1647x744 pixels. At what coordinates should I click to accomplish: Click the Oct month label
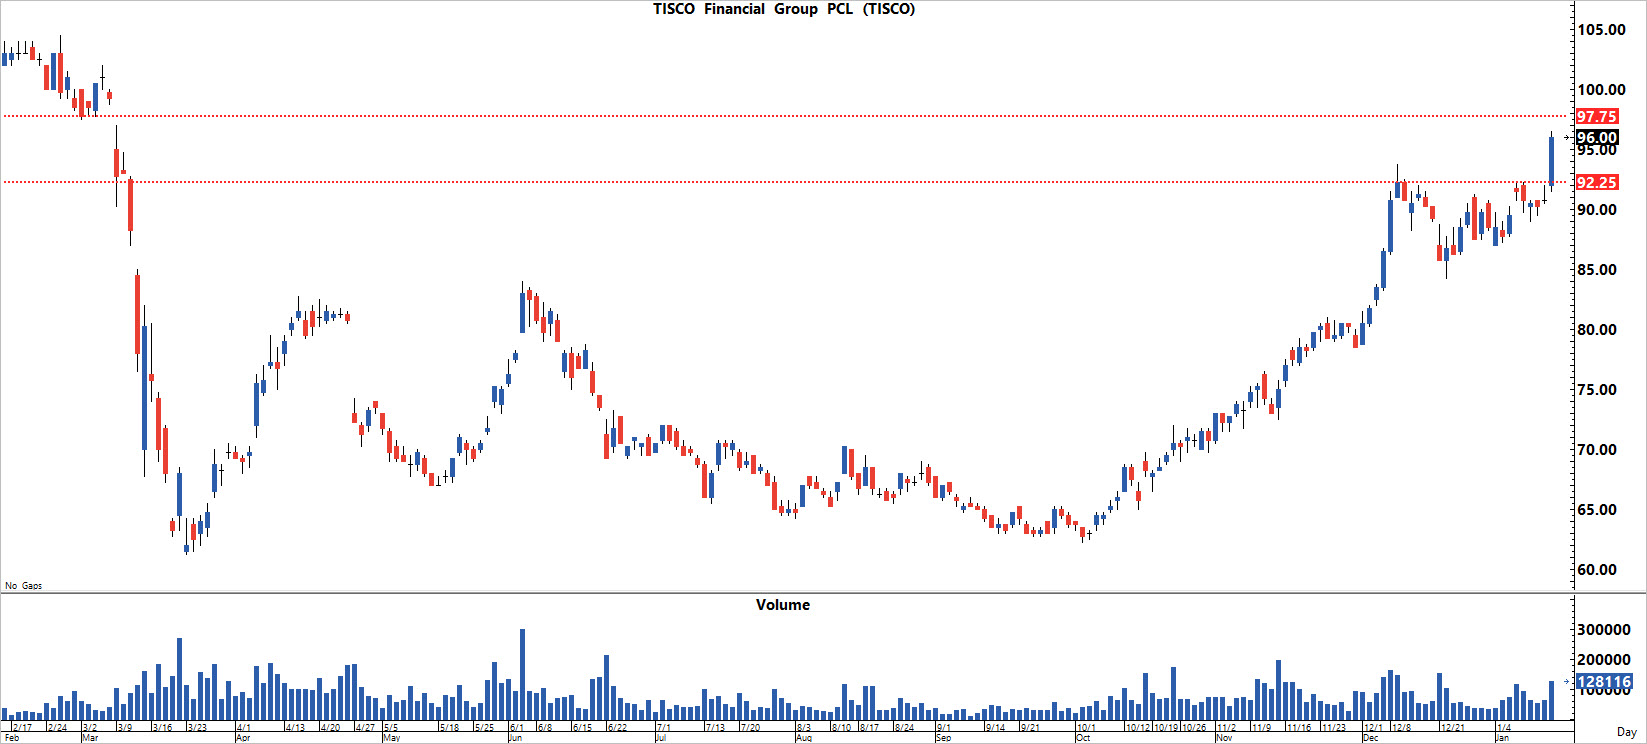point(1084,738)
